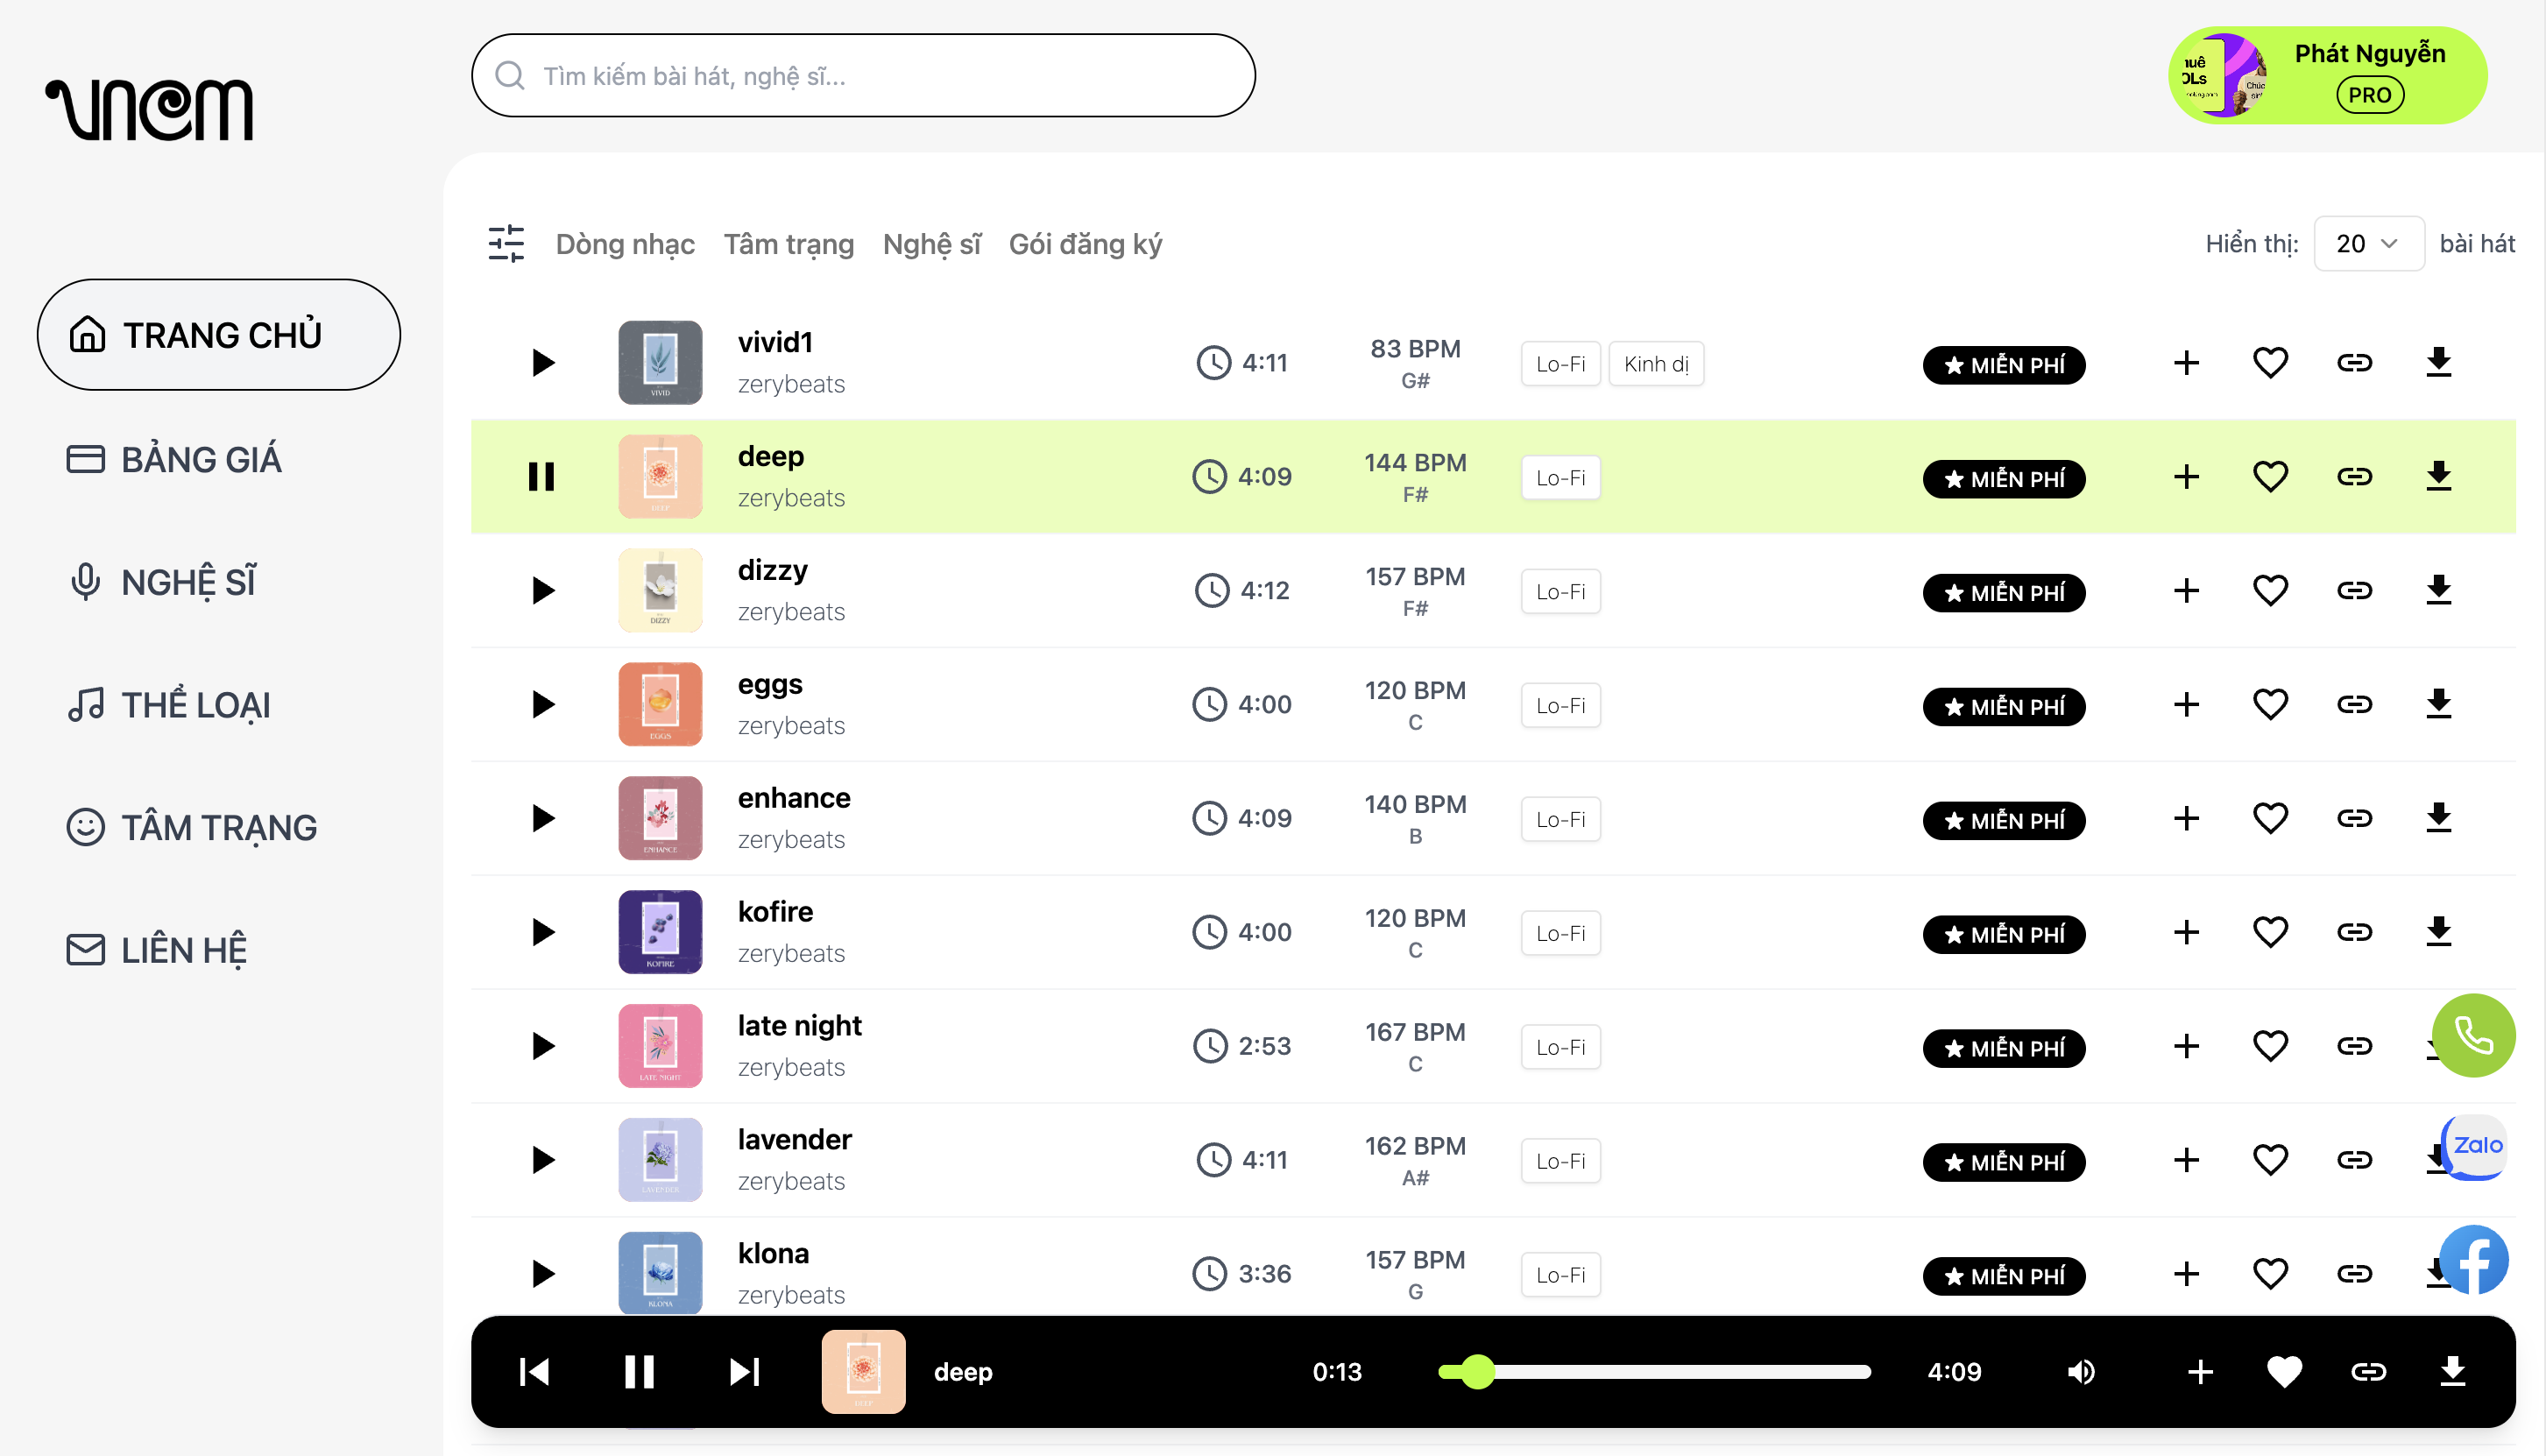
Task: Expand the Tâm trạng filter
Action: 788,244
